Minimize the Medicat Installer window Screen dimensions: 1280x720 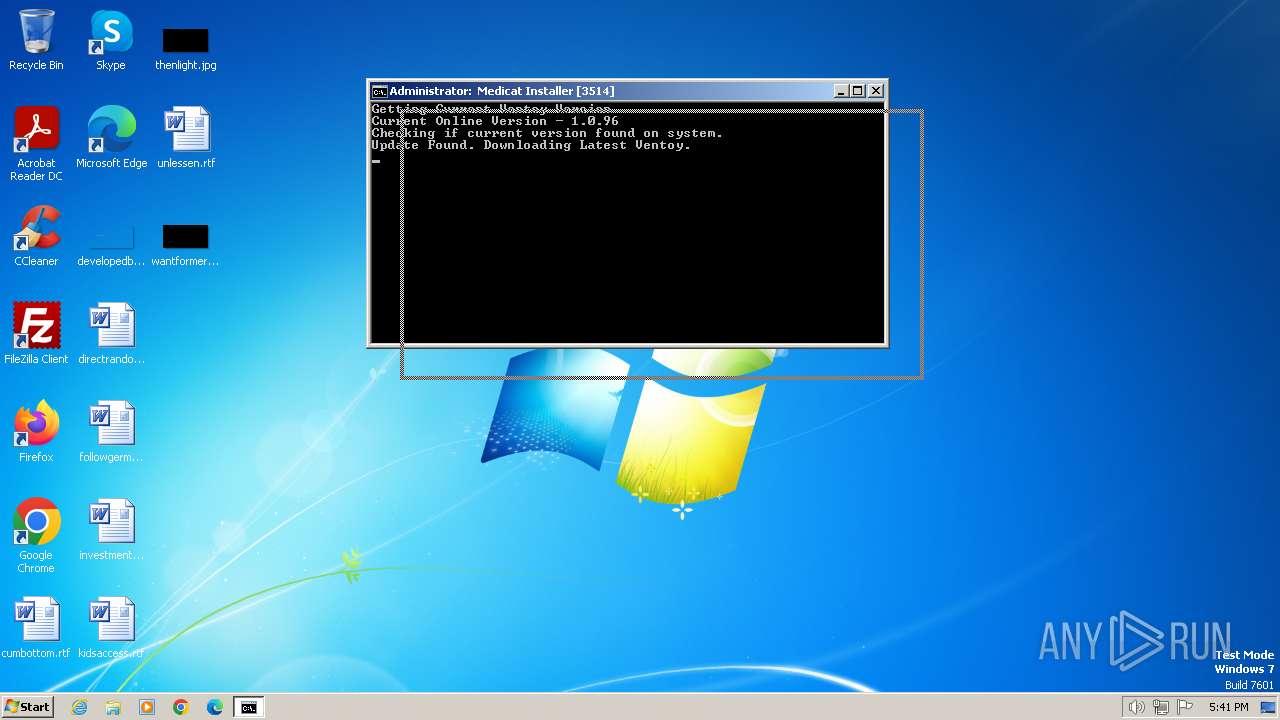click(x=841, y=91)
